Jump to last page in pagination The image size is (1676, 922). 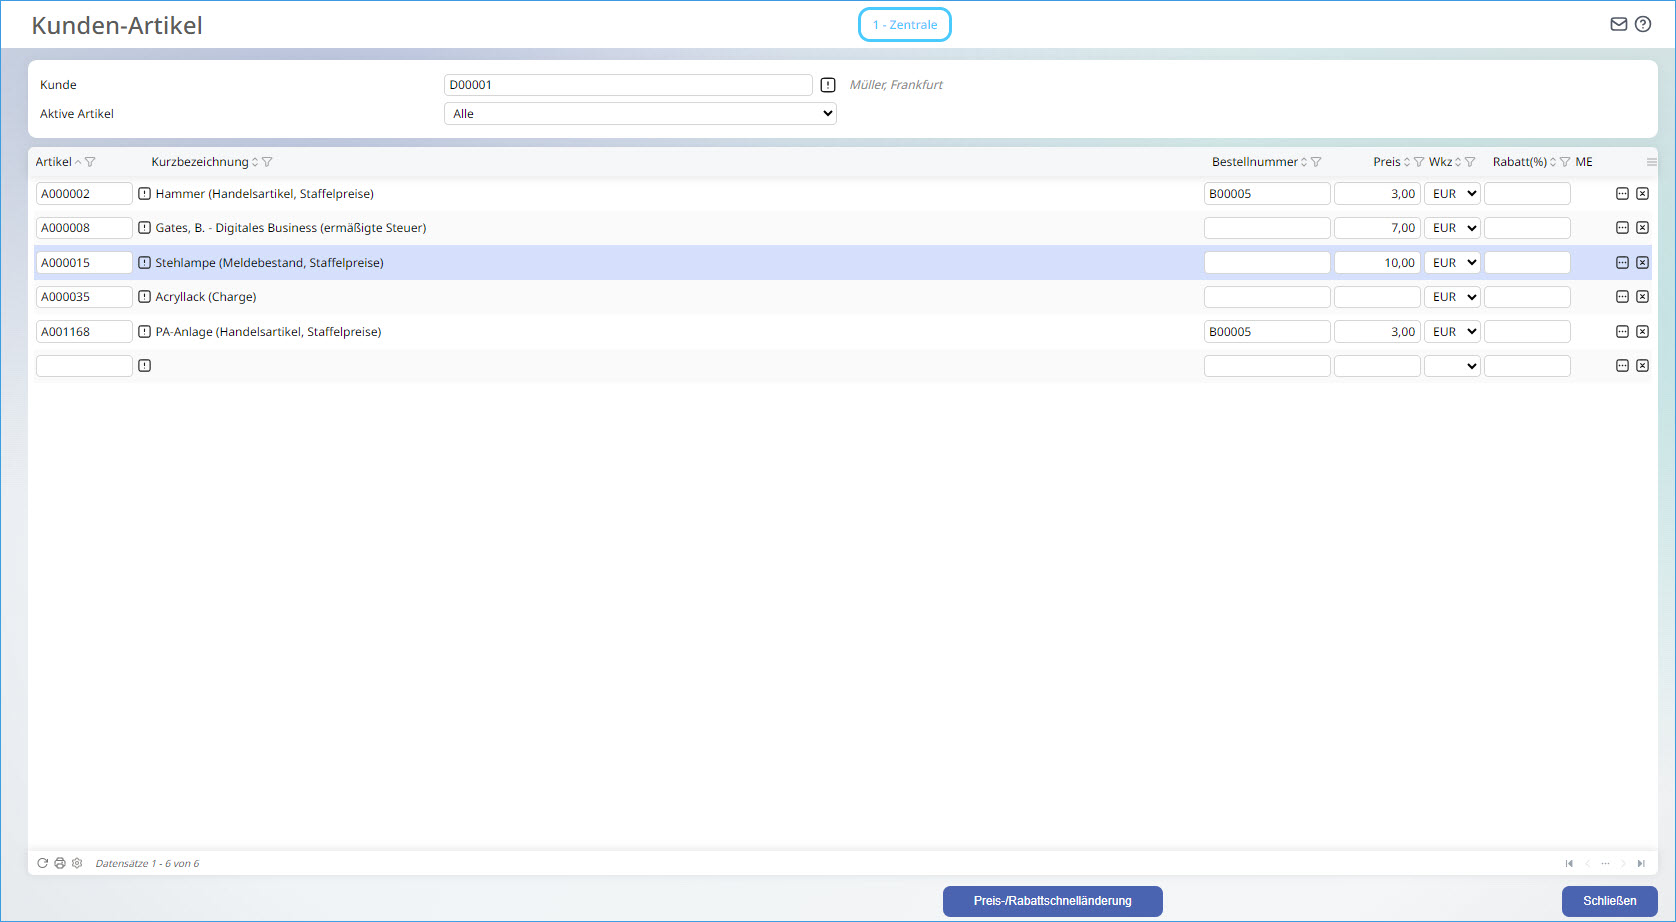click(1641, 863)
